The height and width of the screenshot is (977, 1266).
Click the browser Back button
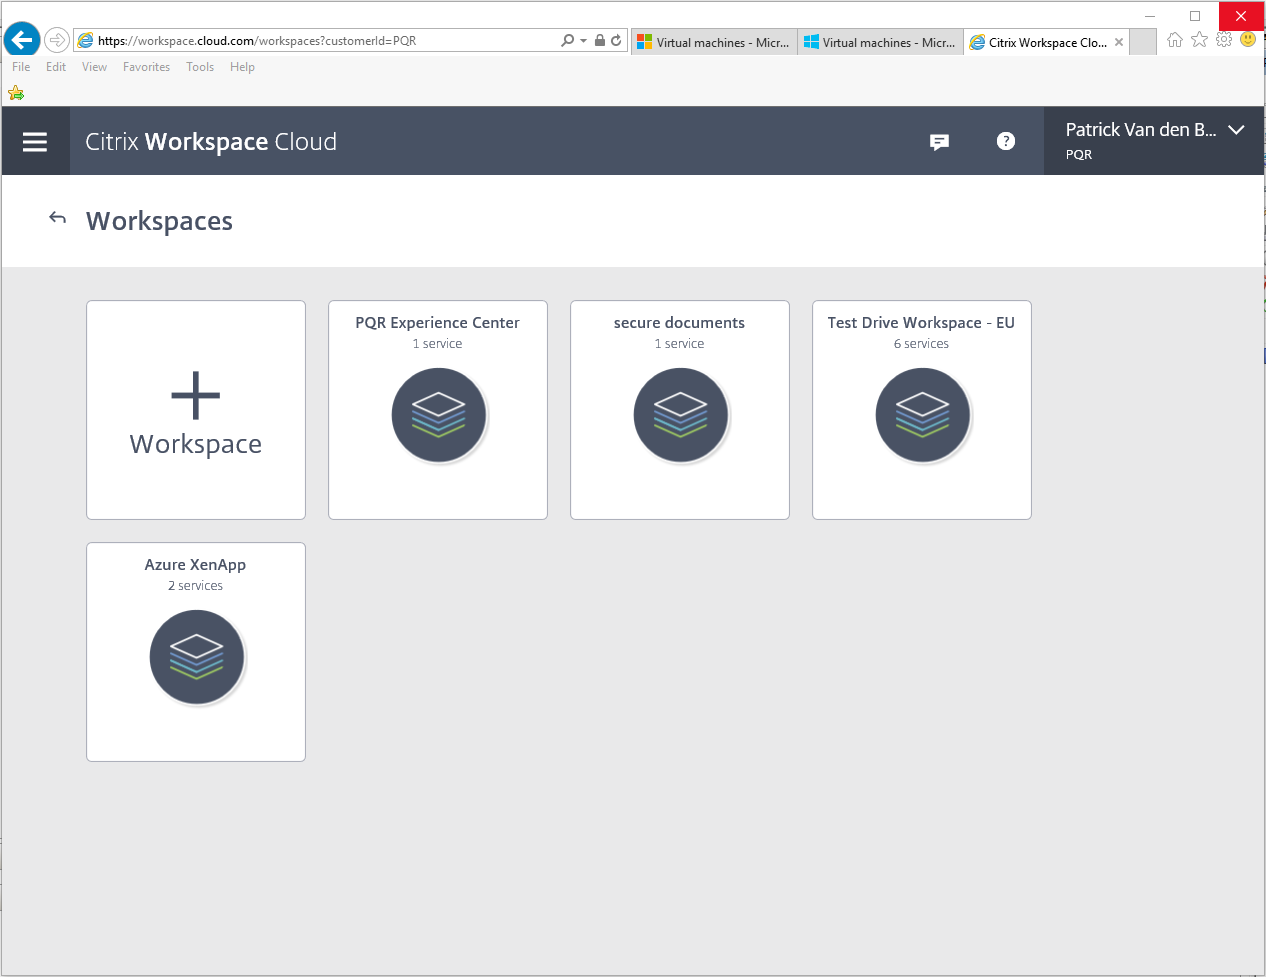22,41
